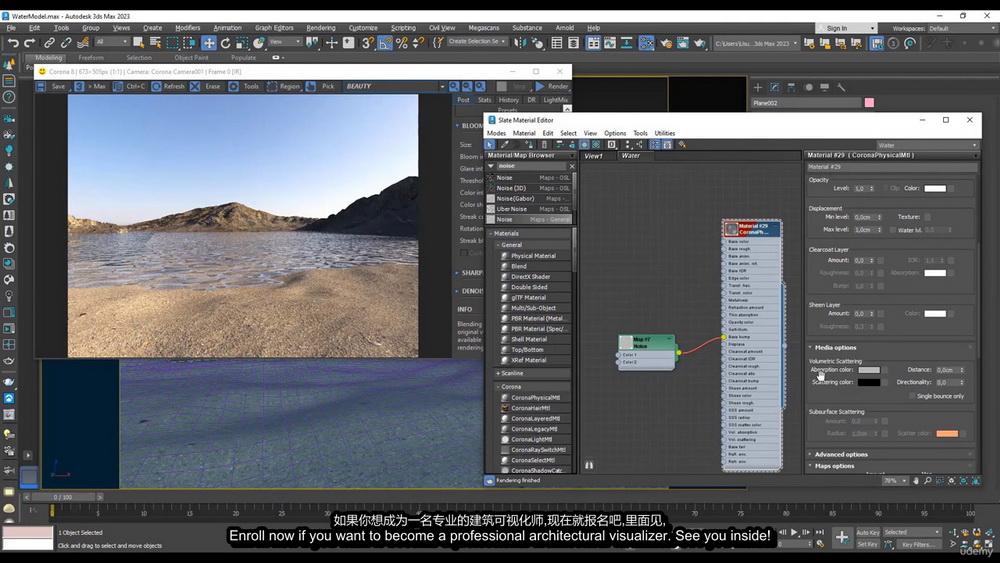
Task: Click the pan hand tool in Slate editor
Action: 916,481
